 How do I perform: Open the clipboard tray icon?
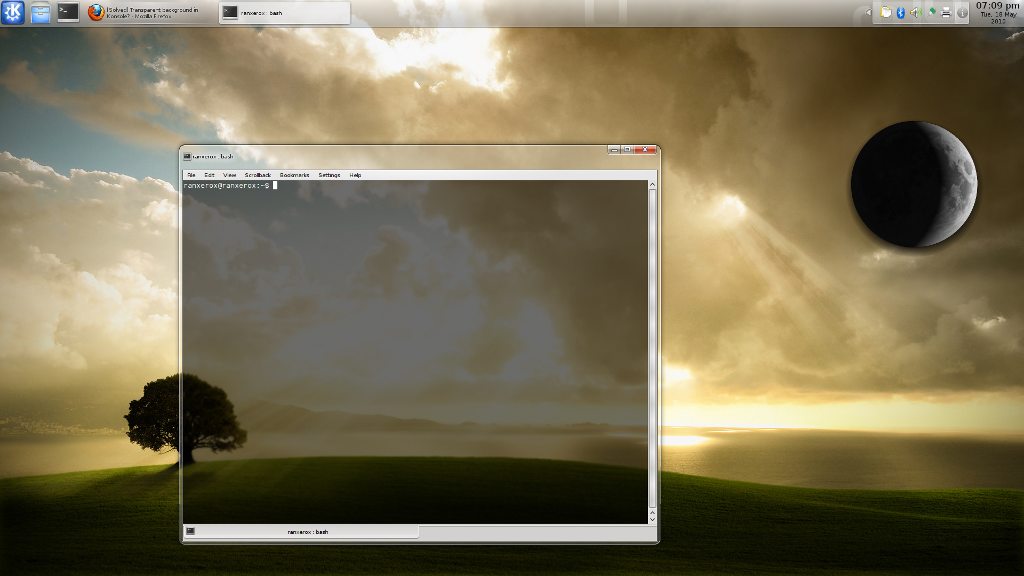885,13
